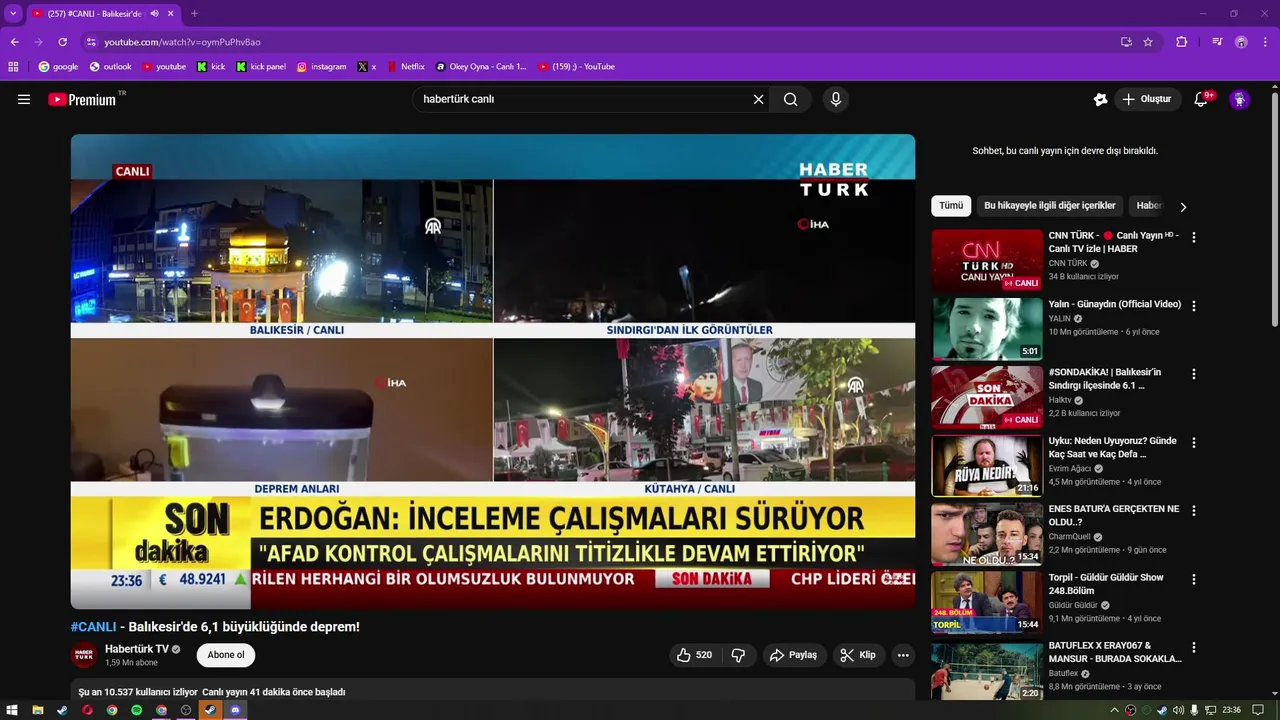Open Chrome apps grid in bookmarks bar
1280x720 pixels.
13,67
